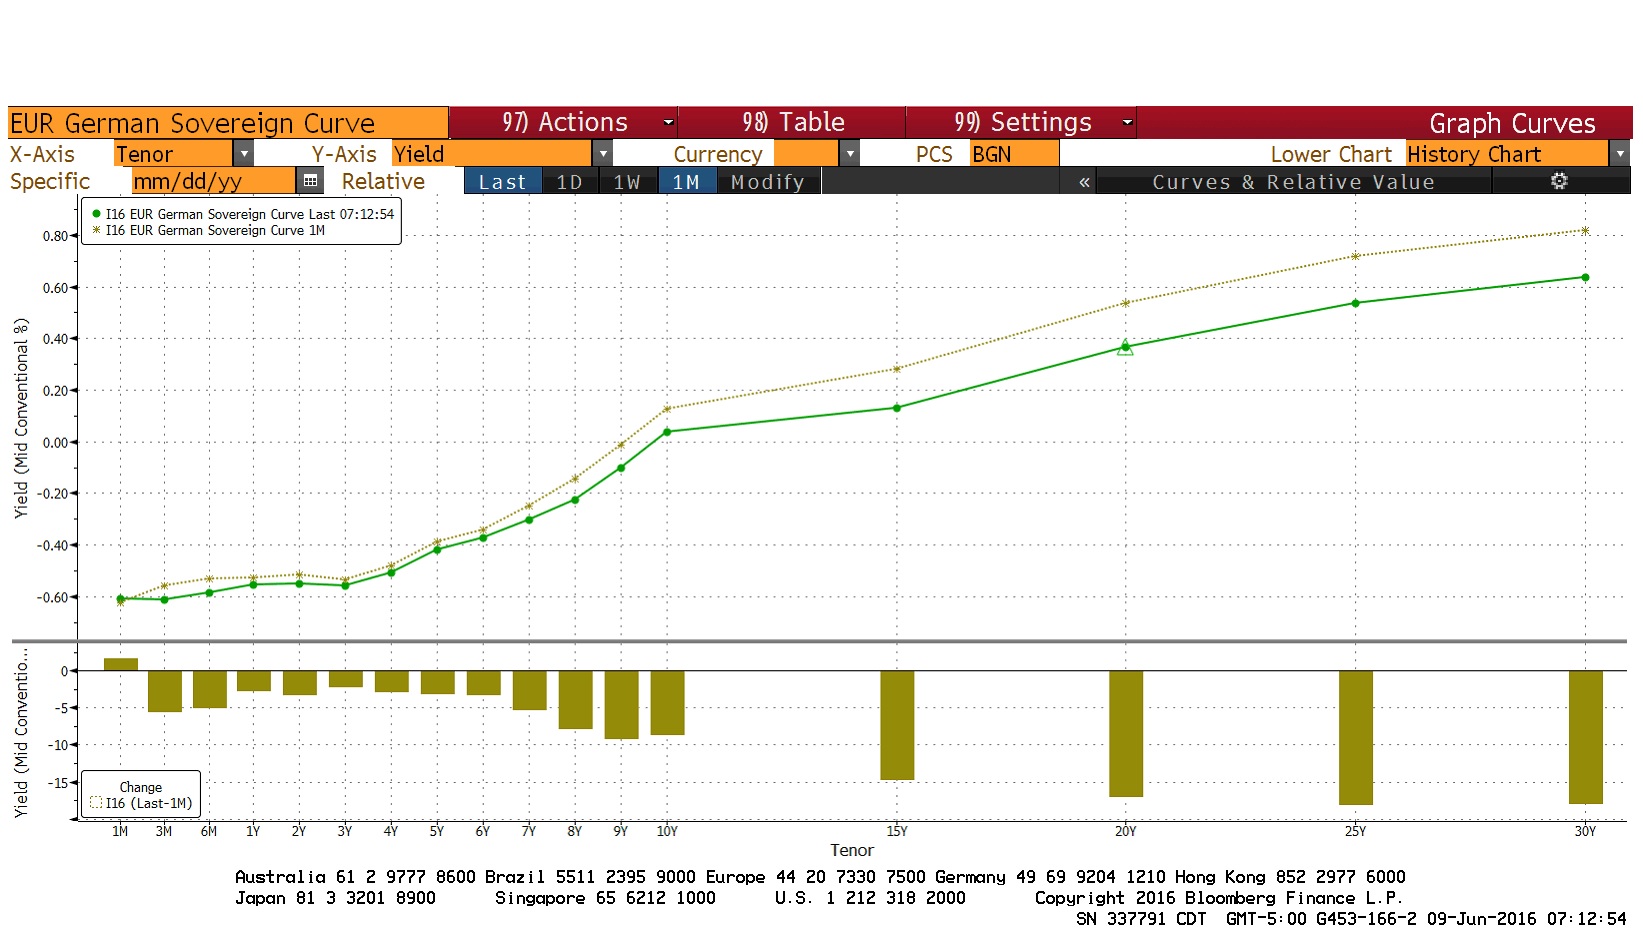
Task: Click the 30Y point on 1M curve
Action: [1585, 231]
